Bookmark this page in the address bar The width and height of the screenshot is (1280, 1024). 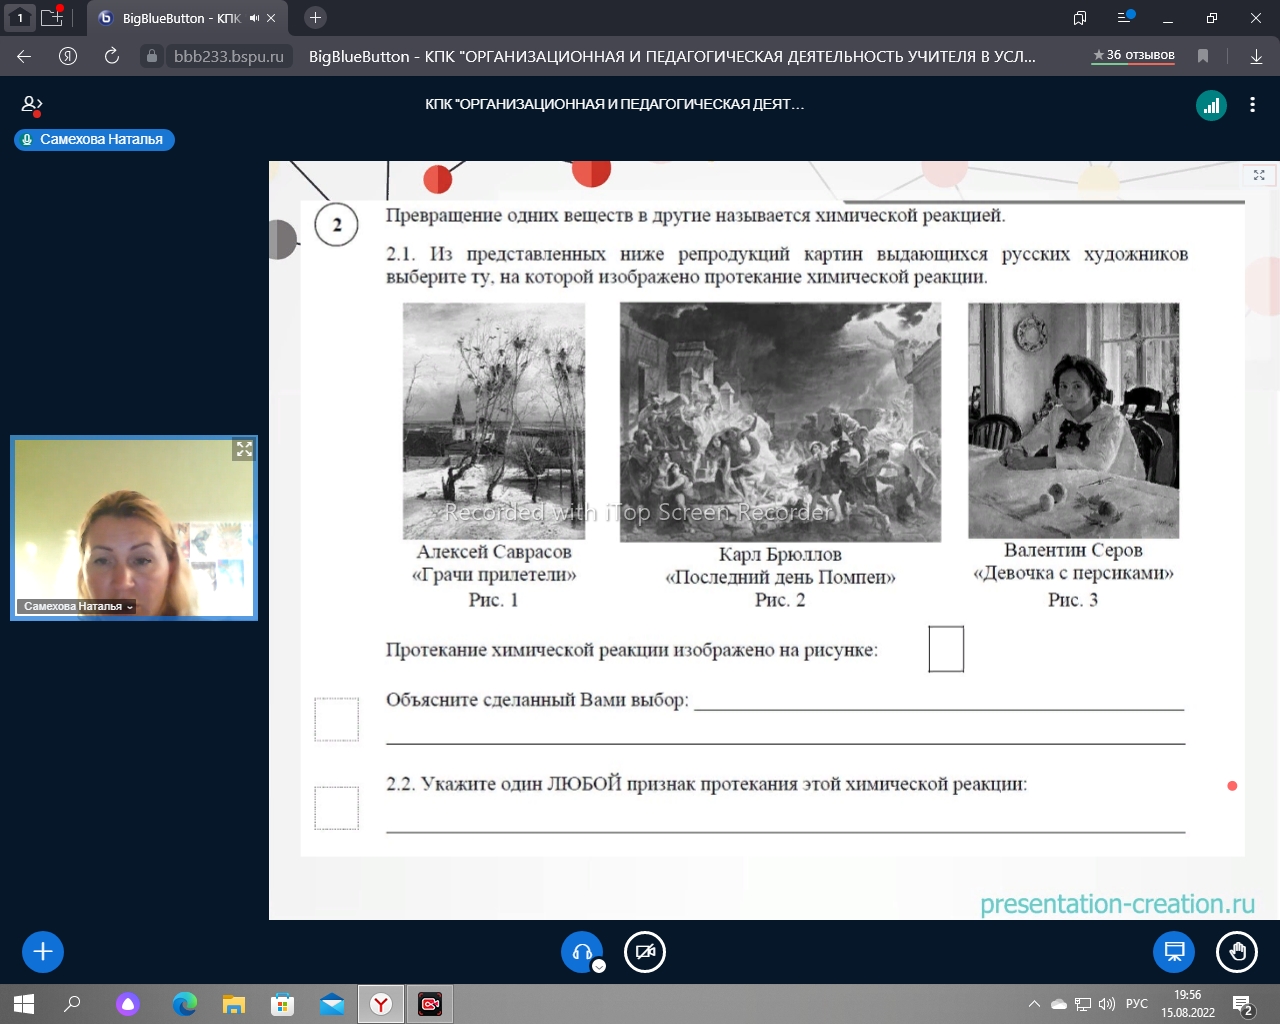pos(1203,56)
